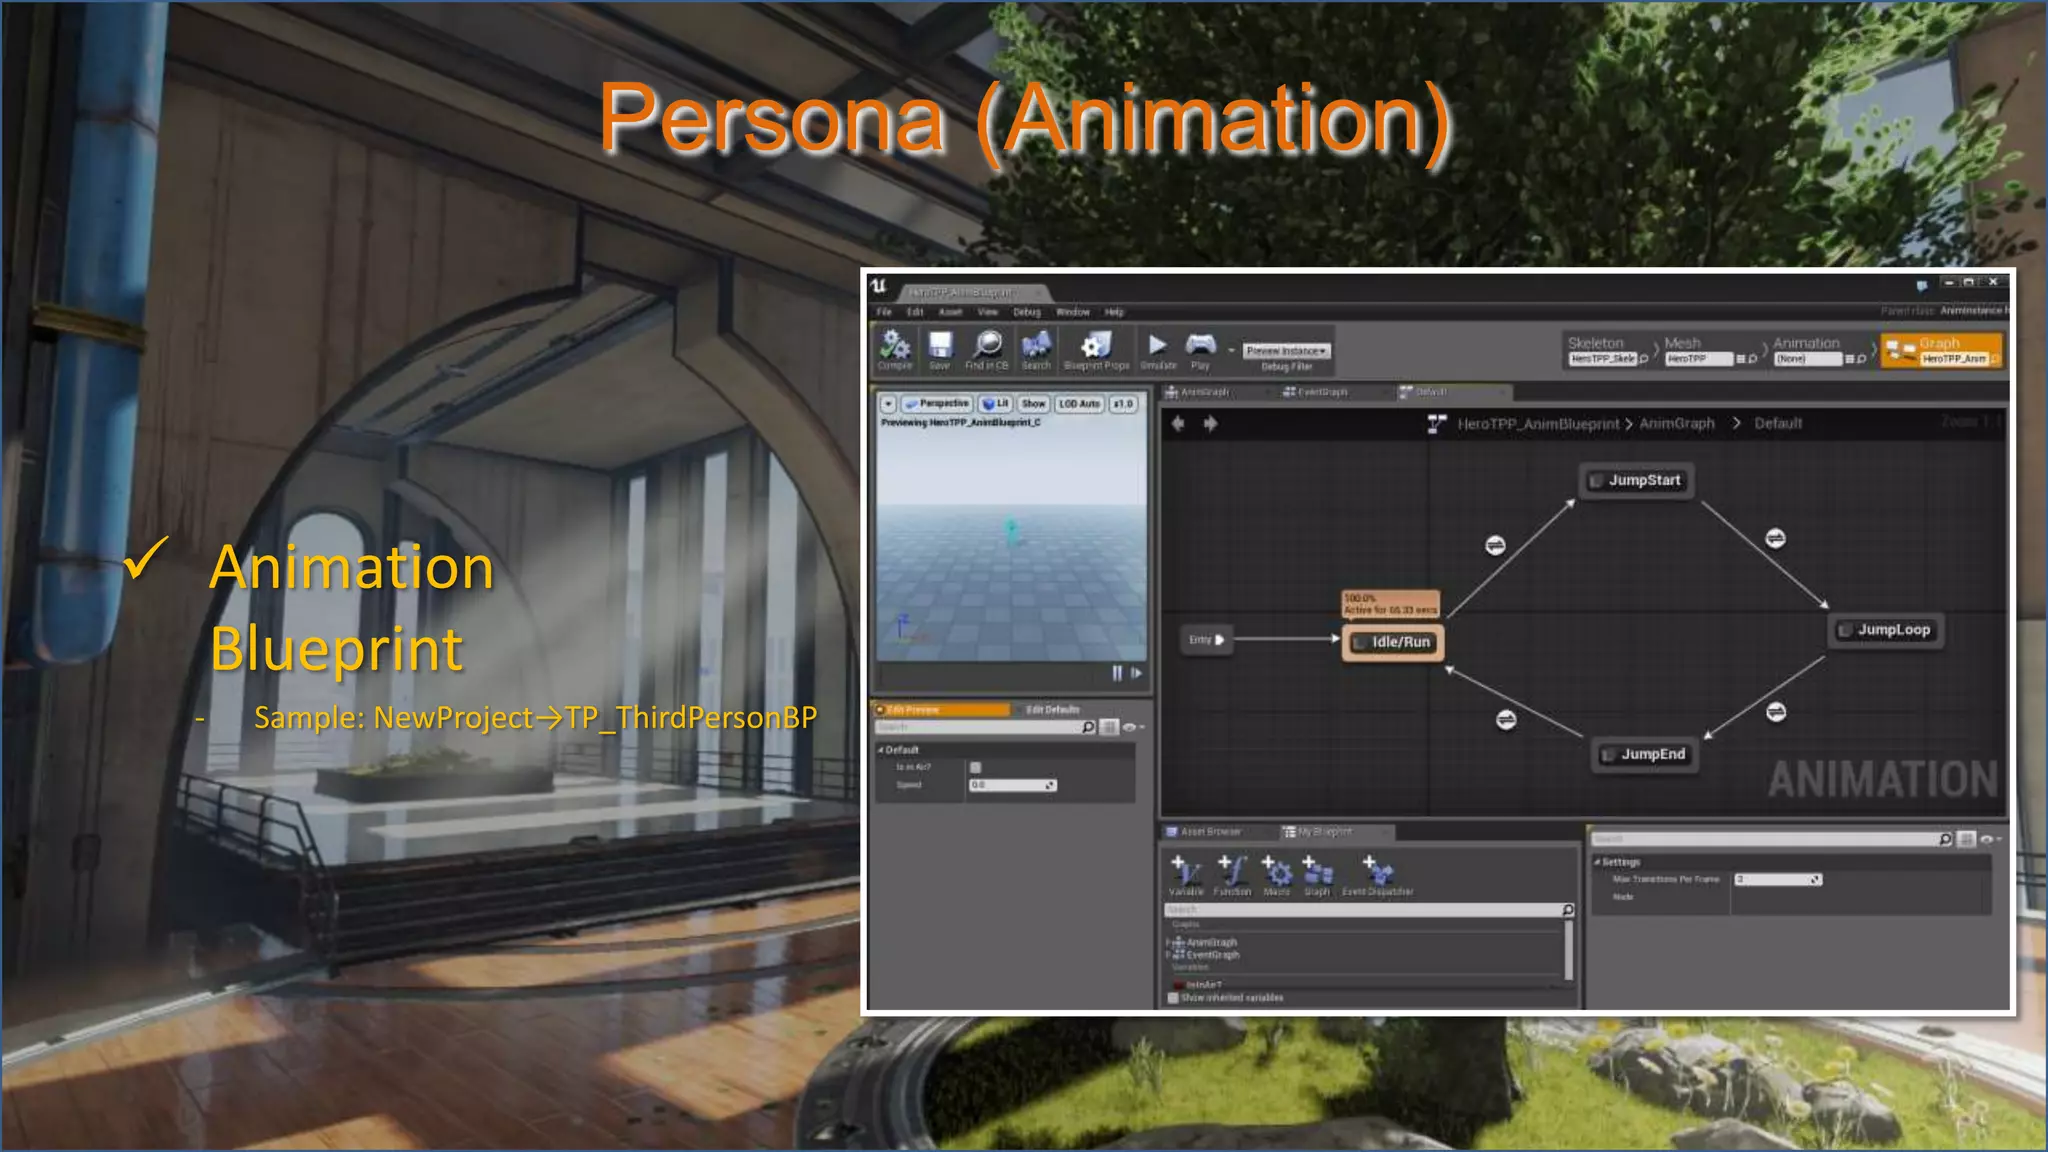The height and width of the screenshot is (1152, 2048).
Task: Collapse the Default category
Action: (x=881, y=750)
